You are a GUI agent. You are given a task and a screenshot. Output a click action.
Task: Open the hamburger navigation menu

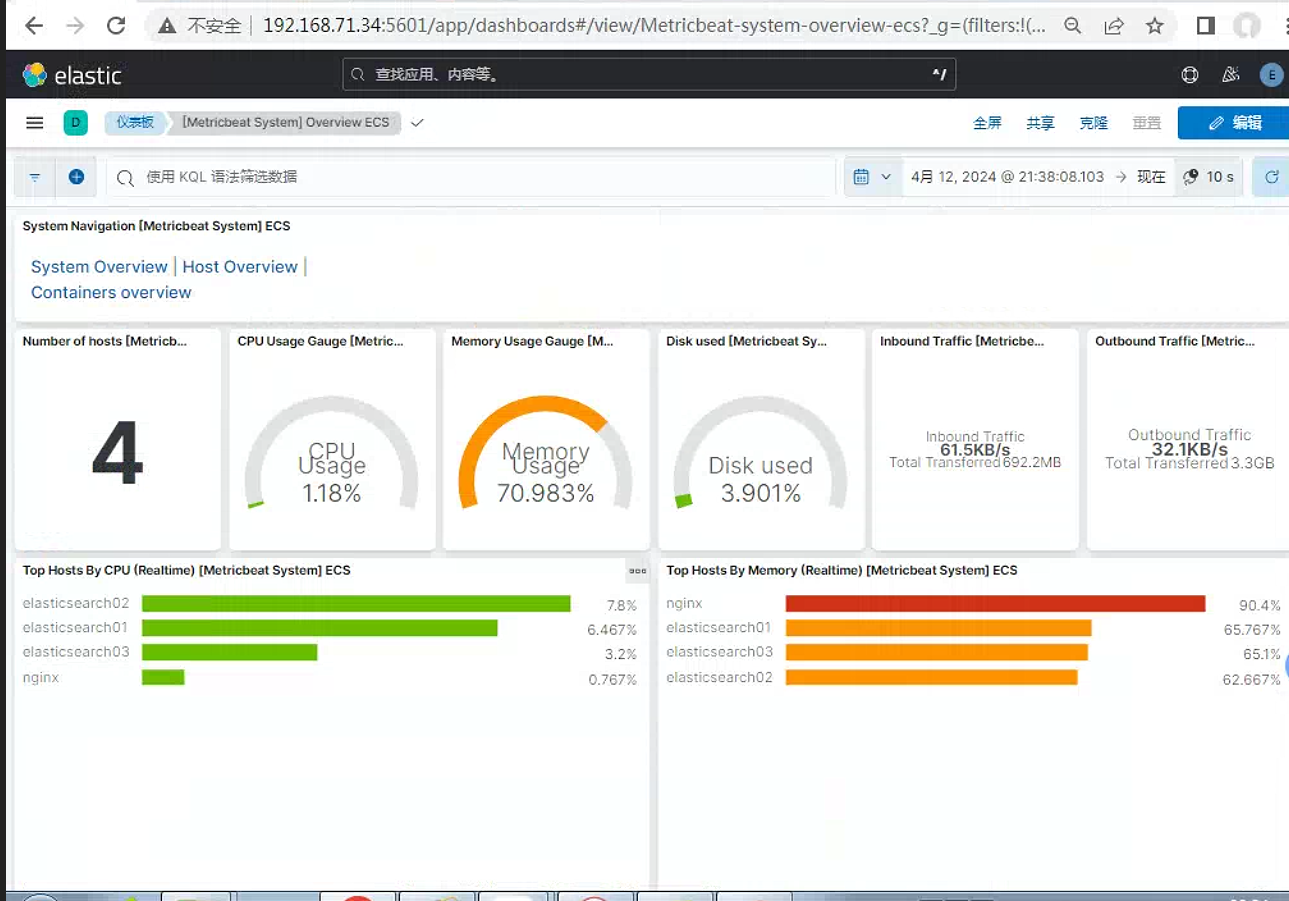[35, 123]
